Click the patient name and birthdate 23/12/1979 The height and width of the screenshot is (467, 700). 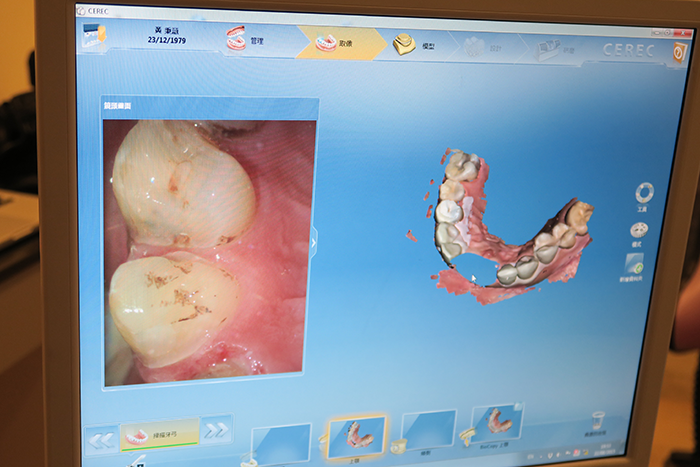pos(167,35)
